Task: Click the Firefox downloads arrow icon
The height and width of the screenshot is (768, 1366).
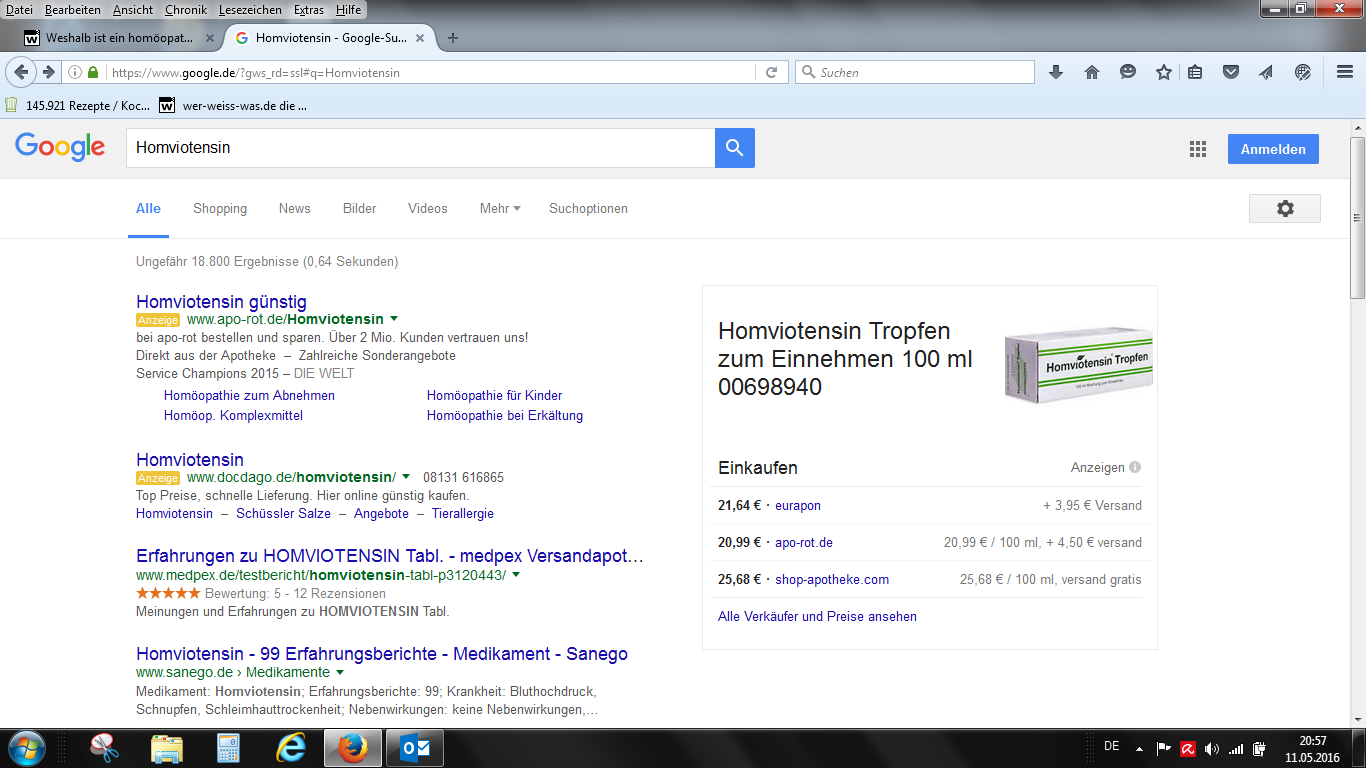Action: pyautogui.click(x=1055, y=72)
